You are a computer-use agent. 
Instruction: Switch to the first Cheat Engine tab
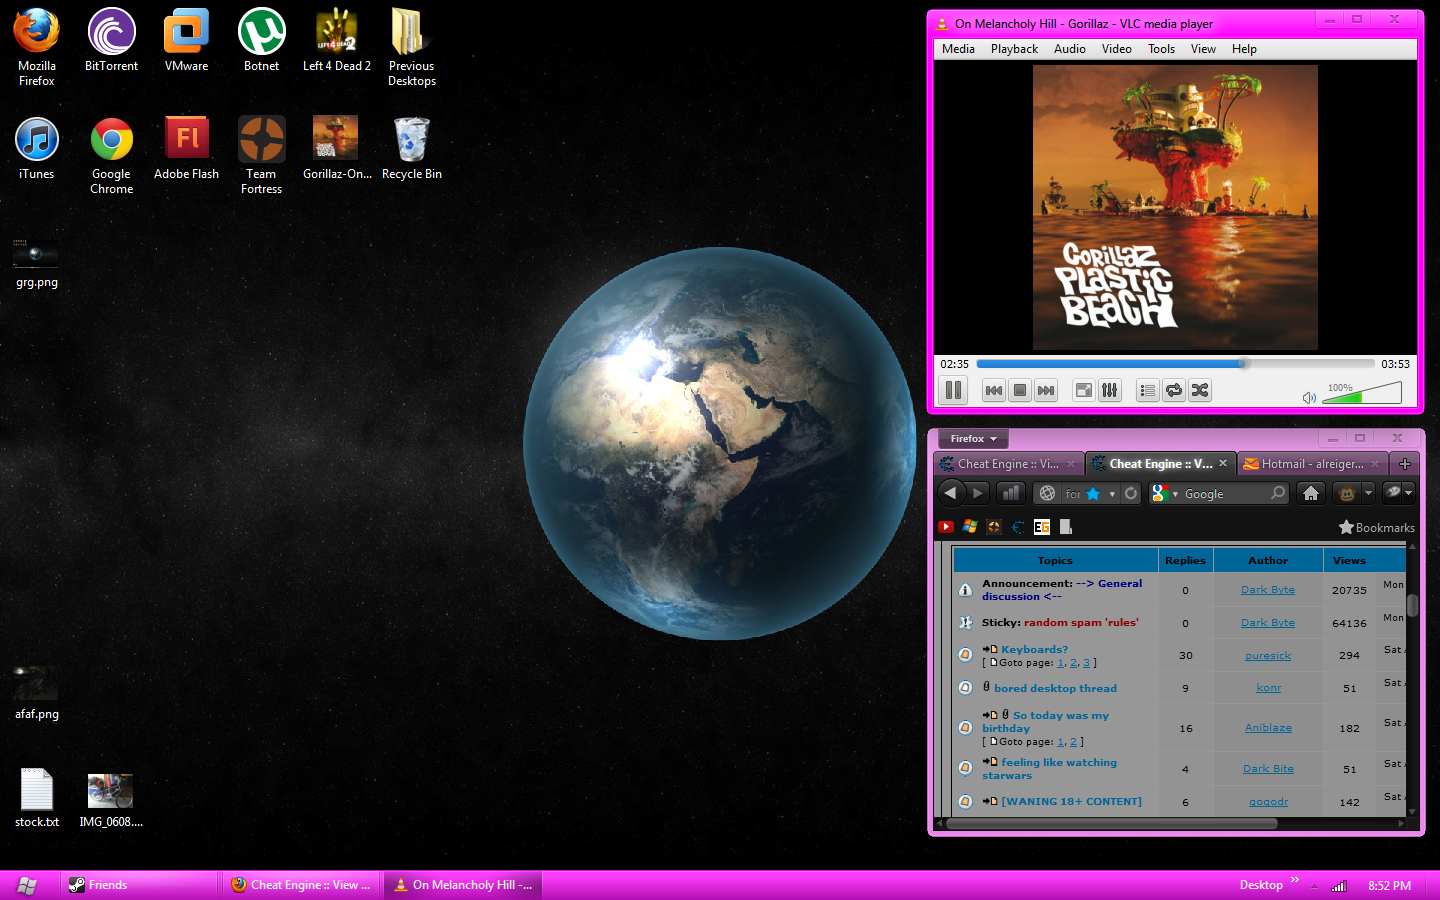pos(1010,464)
